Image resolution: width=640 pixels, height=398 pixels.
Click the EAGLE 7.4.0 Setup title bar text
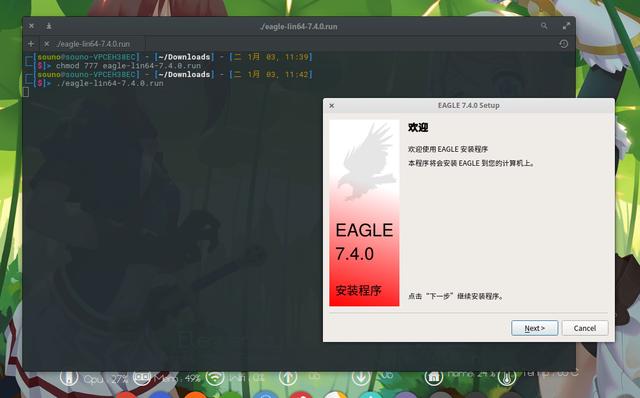point(469,105)
